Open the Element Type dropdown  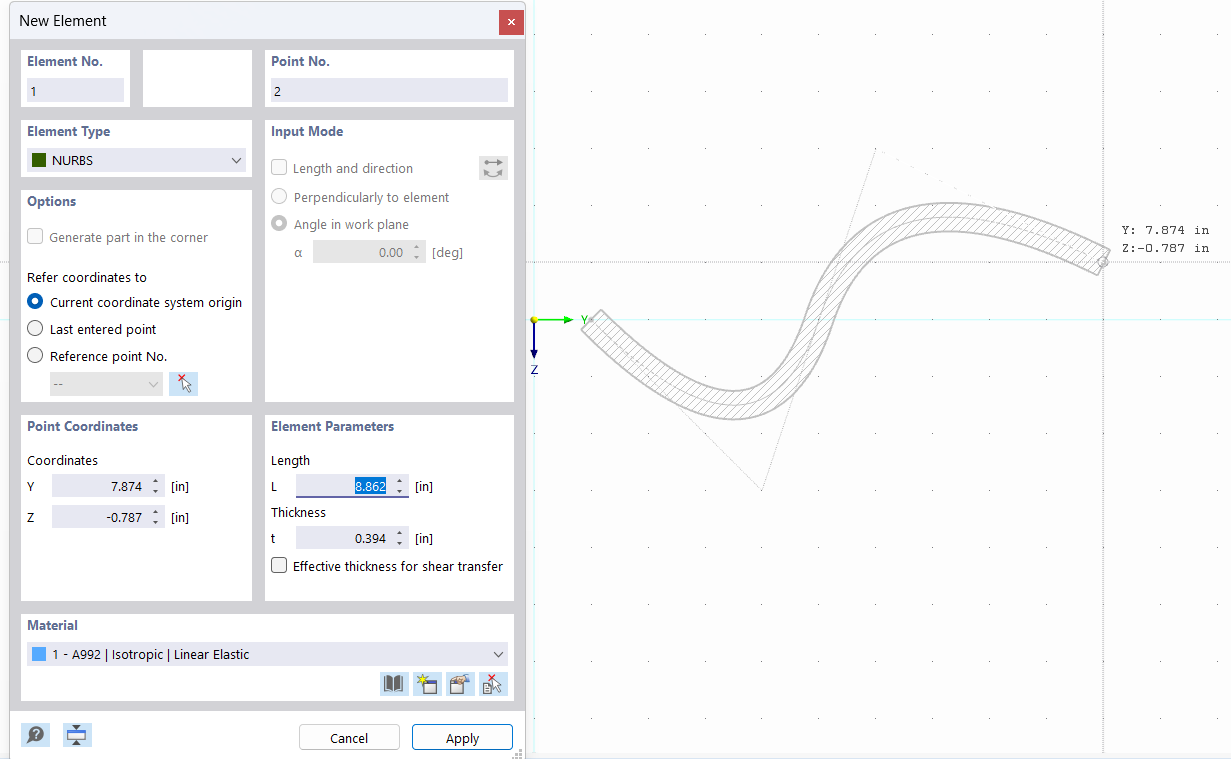point(236,159)
